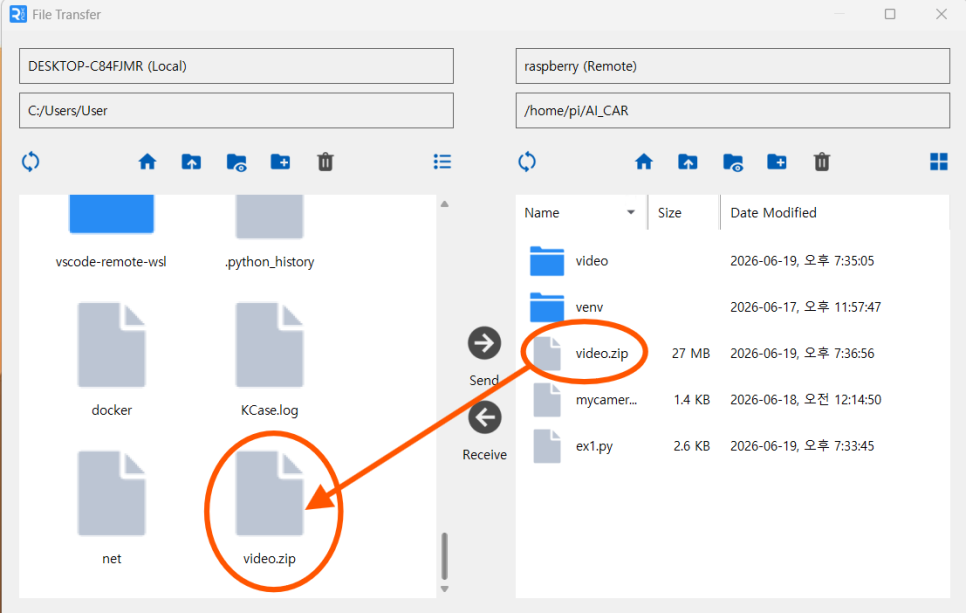The image size is (966, 613).
Task: Click the local pane scroll up arrow
Action: tap(445, 204)
